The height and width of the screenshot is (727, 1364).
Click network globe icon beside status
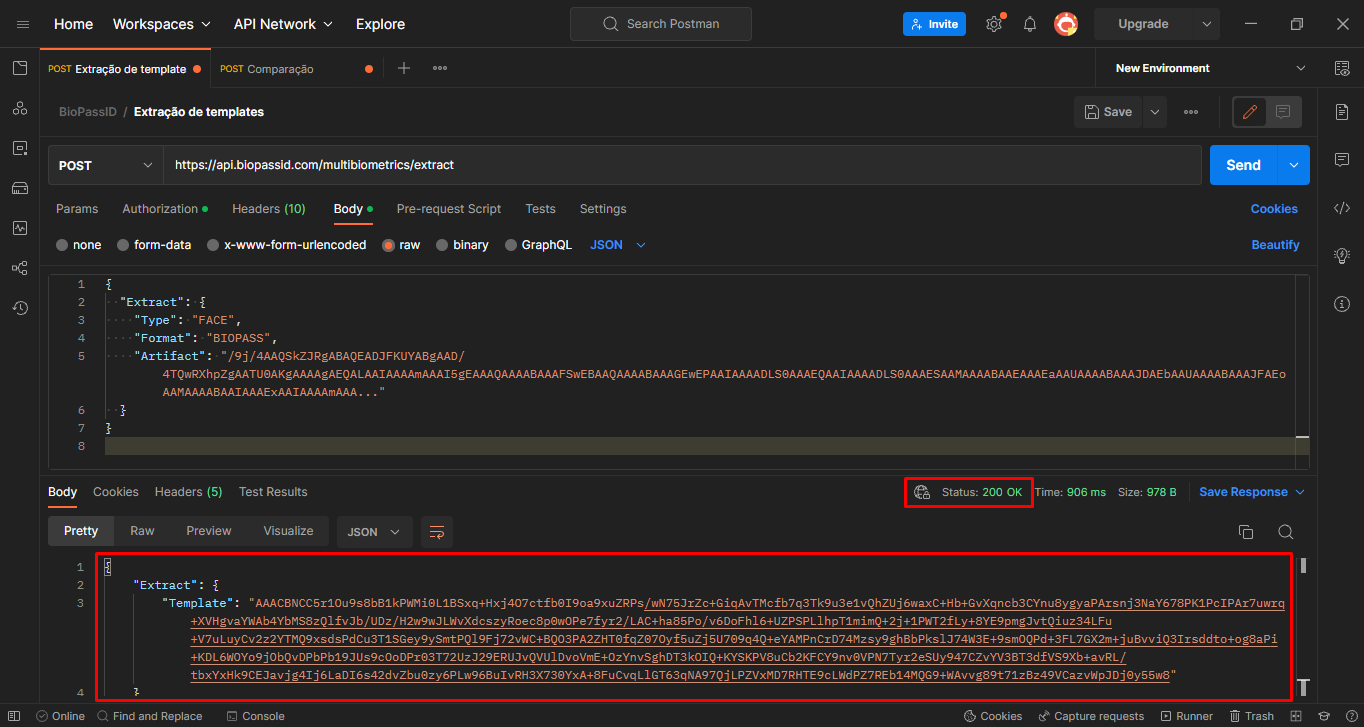coord(922,492)
